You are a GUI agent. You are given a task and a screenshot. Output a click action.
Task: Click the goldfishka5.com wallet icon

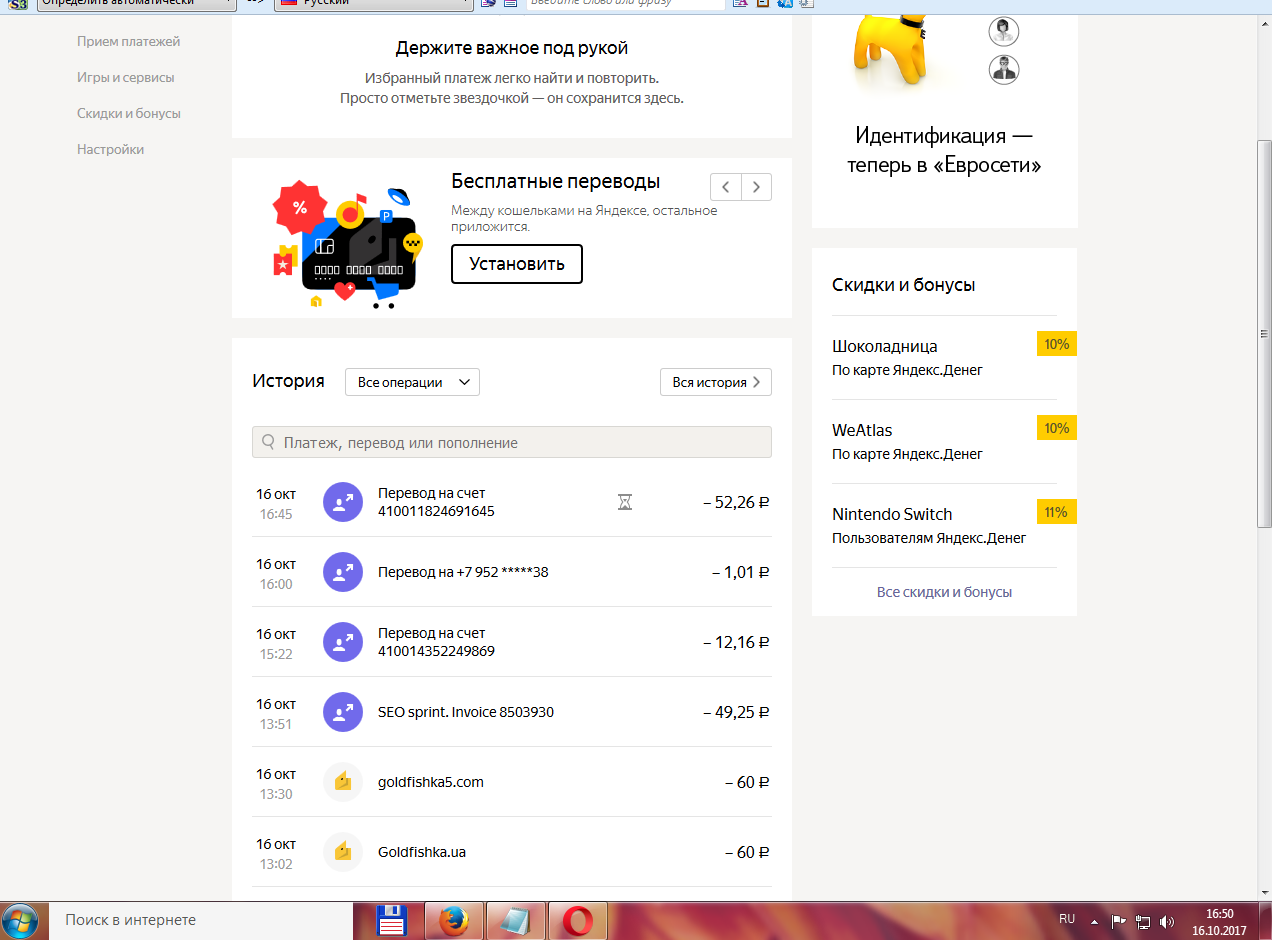pyautogui.click(x=343, y=782)
